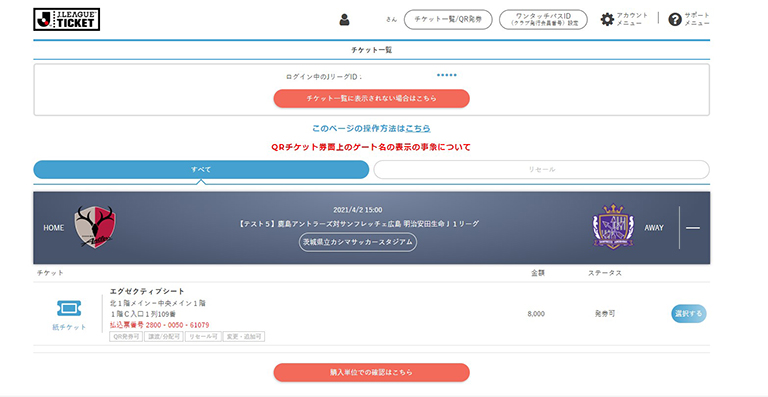This screenshot has height=397, width=768.
Task: Click the Kashima Antlers home team crest
Action: (95, 226)
